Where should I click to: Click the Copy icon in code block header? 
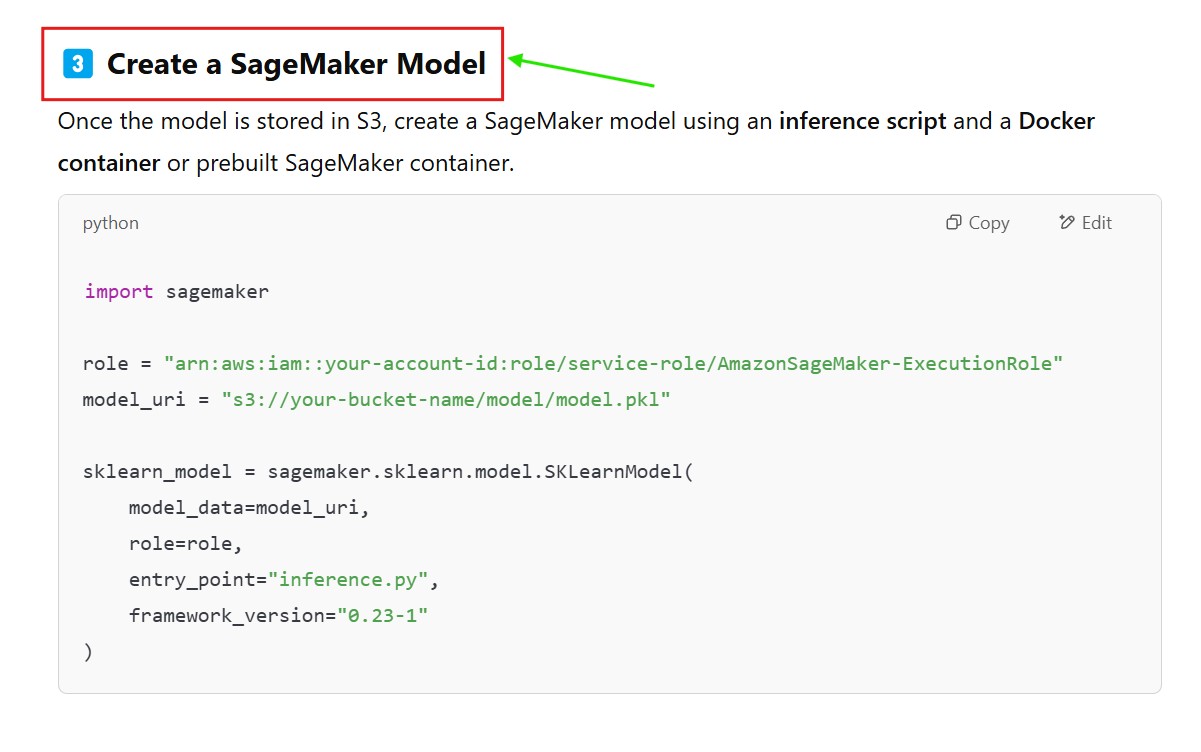click(954, 223)
